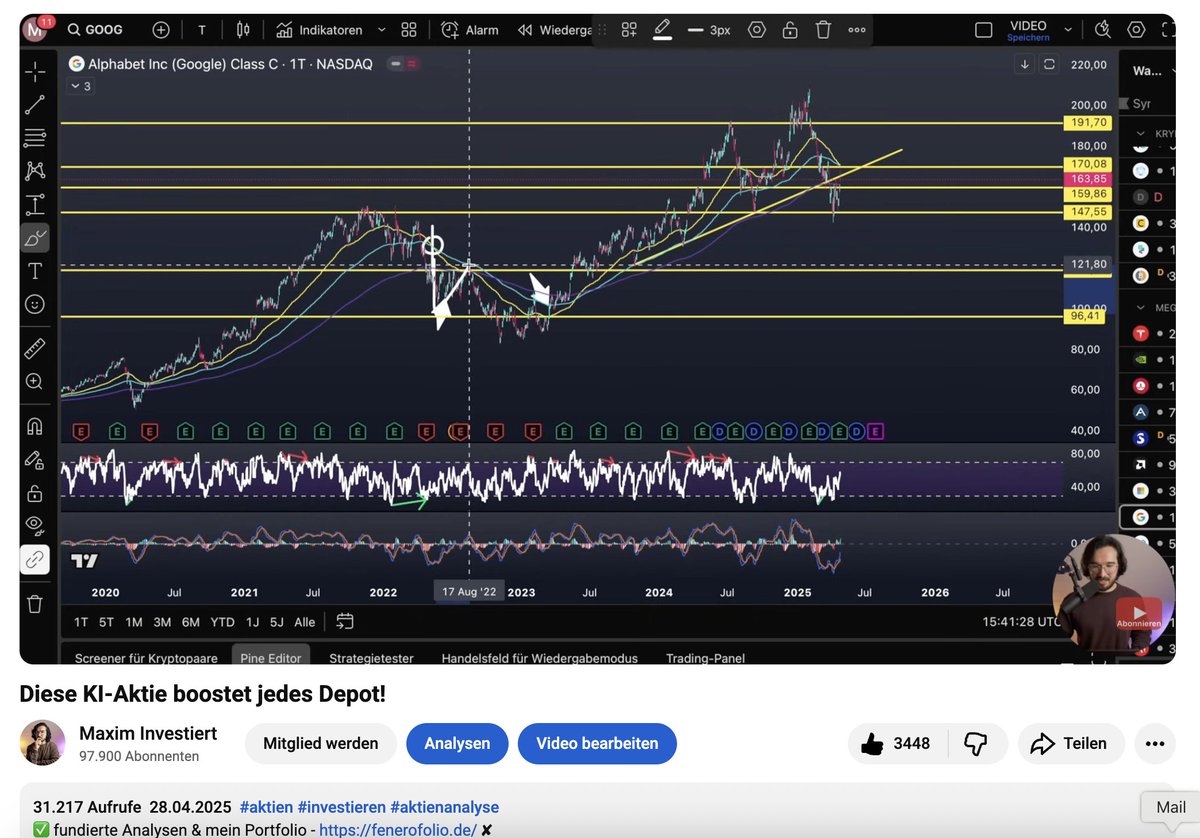Select the Text tool in the left toolbar

coord(35,271)
